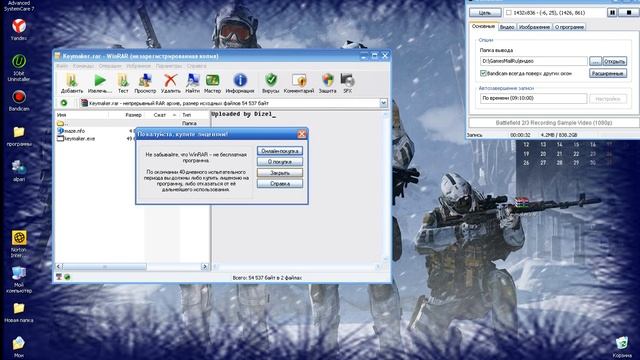Viewport: 640px width, 360px height.
Task: Click the green status icon in WinRAR's status bar
Action: pyautogui.click(x=67, y=277)
